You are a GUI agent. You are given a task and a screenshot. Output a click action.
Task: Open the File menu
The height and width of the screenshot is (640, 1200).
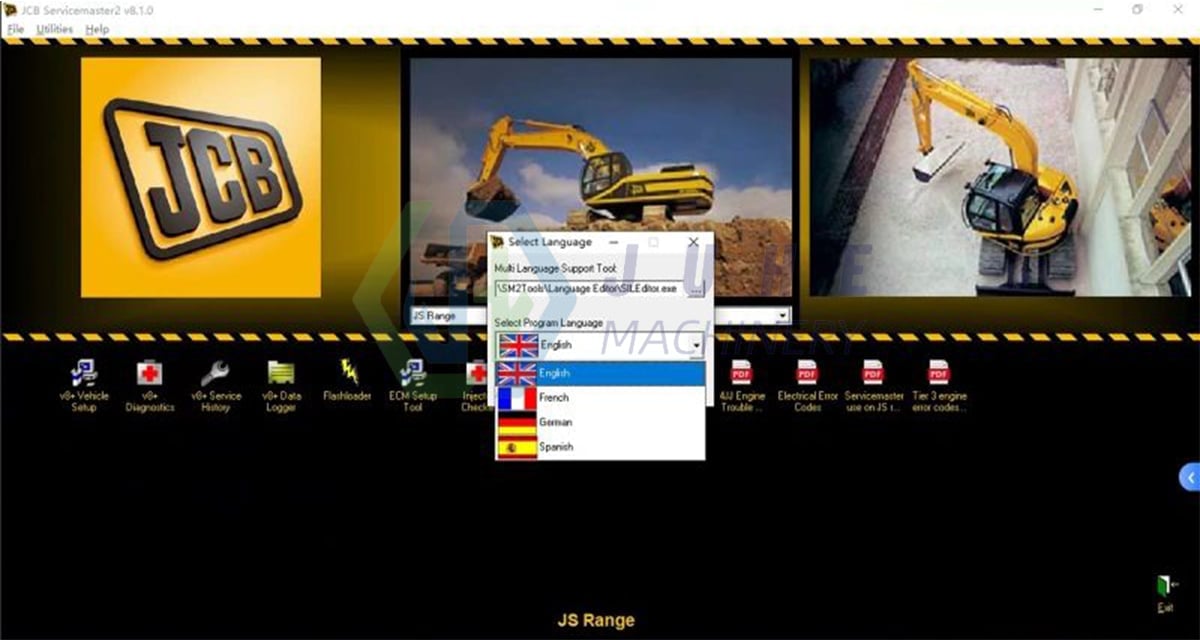click(15, 29)
